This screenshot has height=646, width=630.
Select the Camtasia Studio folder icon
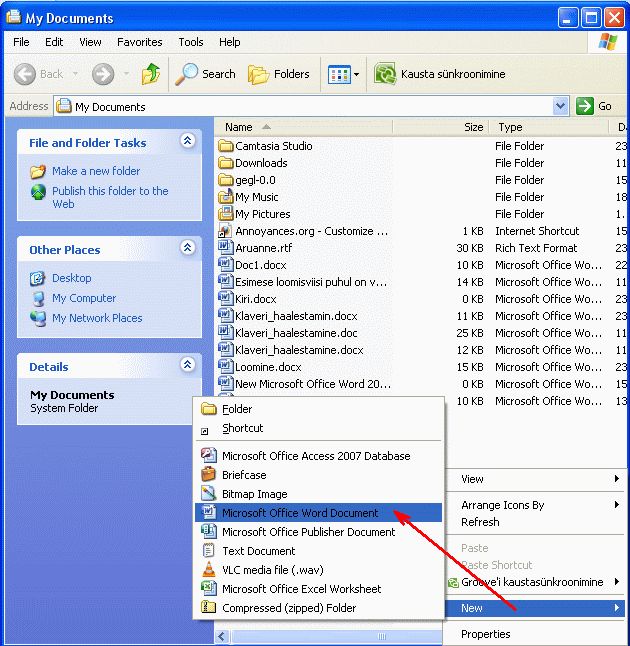coord(225,146)
